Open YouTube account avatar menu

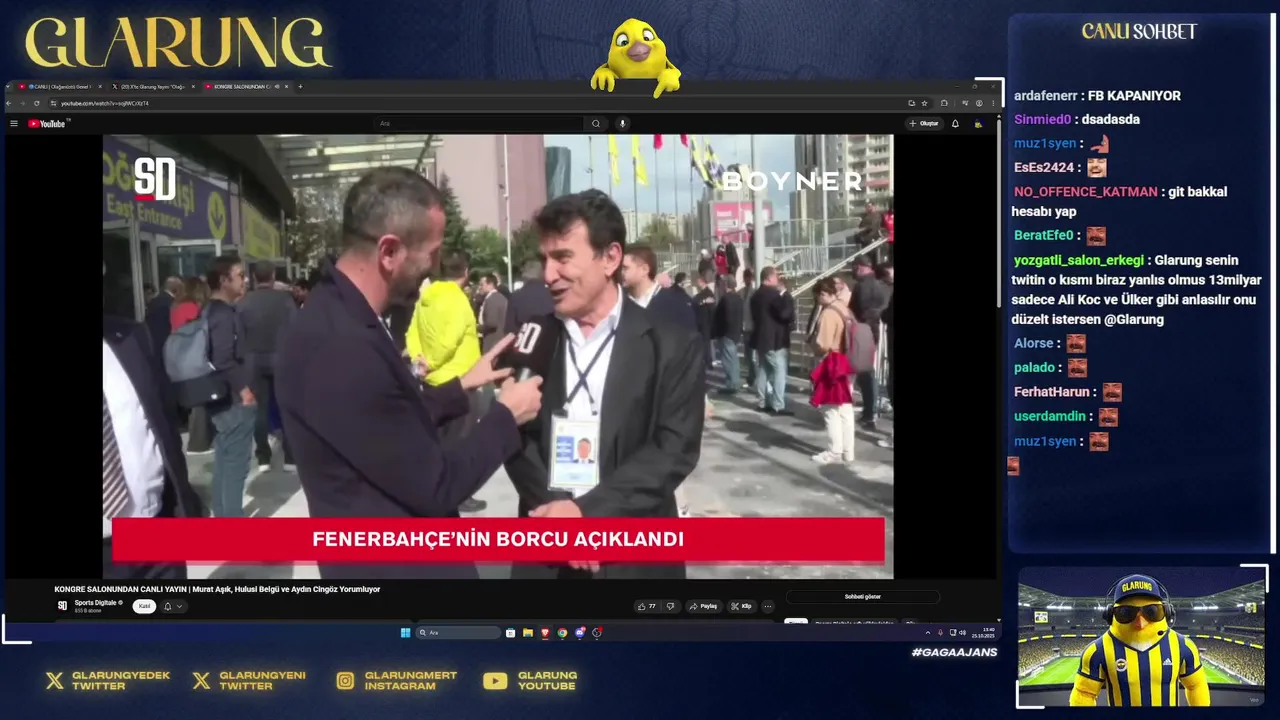pos(978,123)
